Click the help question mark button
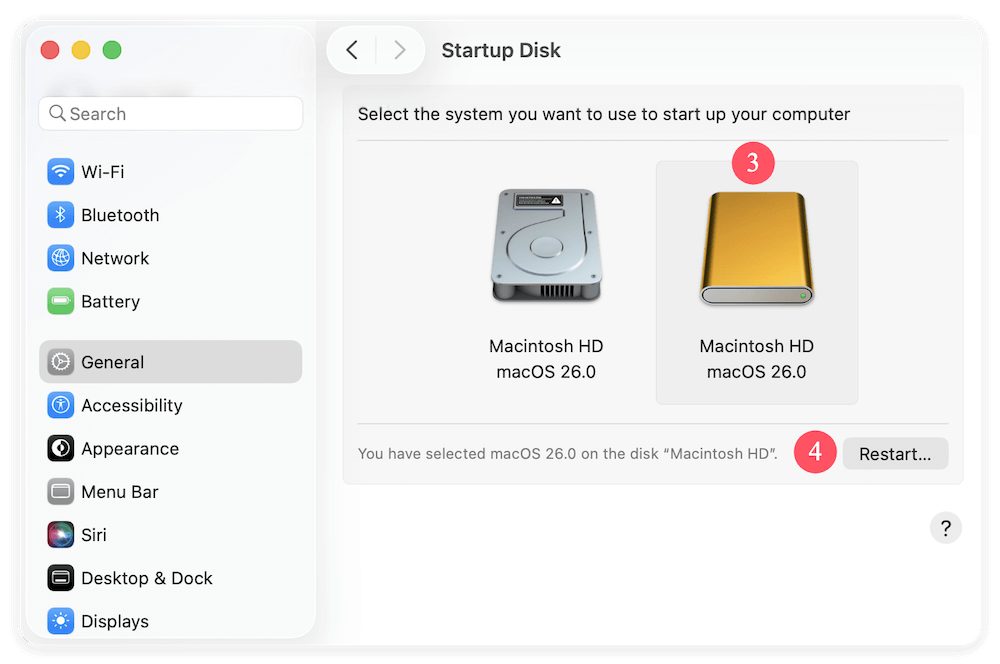The width and height of the screenshot is (1000, 664). coord(945,528)
